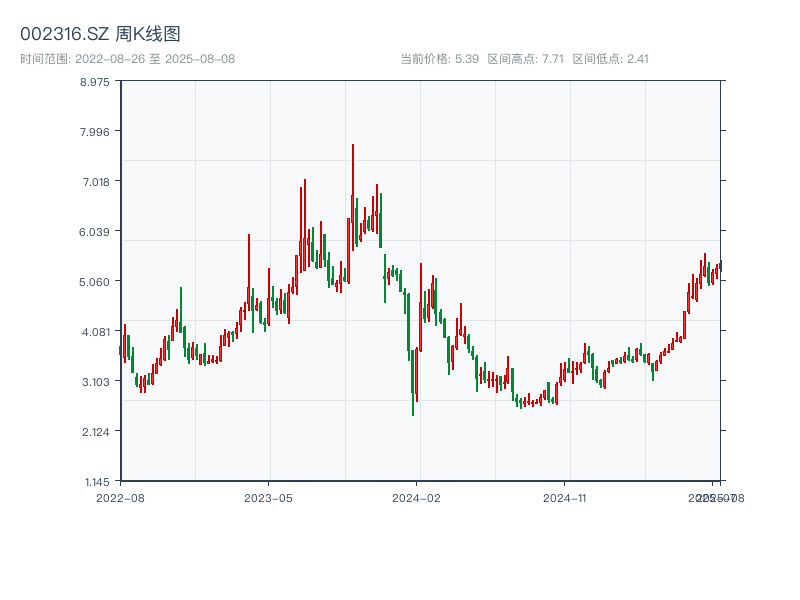Image resolution: width=800 pixels, height=600 pixels.
Task: Click x-axis date label 2024-11
Action: point(564,498)
